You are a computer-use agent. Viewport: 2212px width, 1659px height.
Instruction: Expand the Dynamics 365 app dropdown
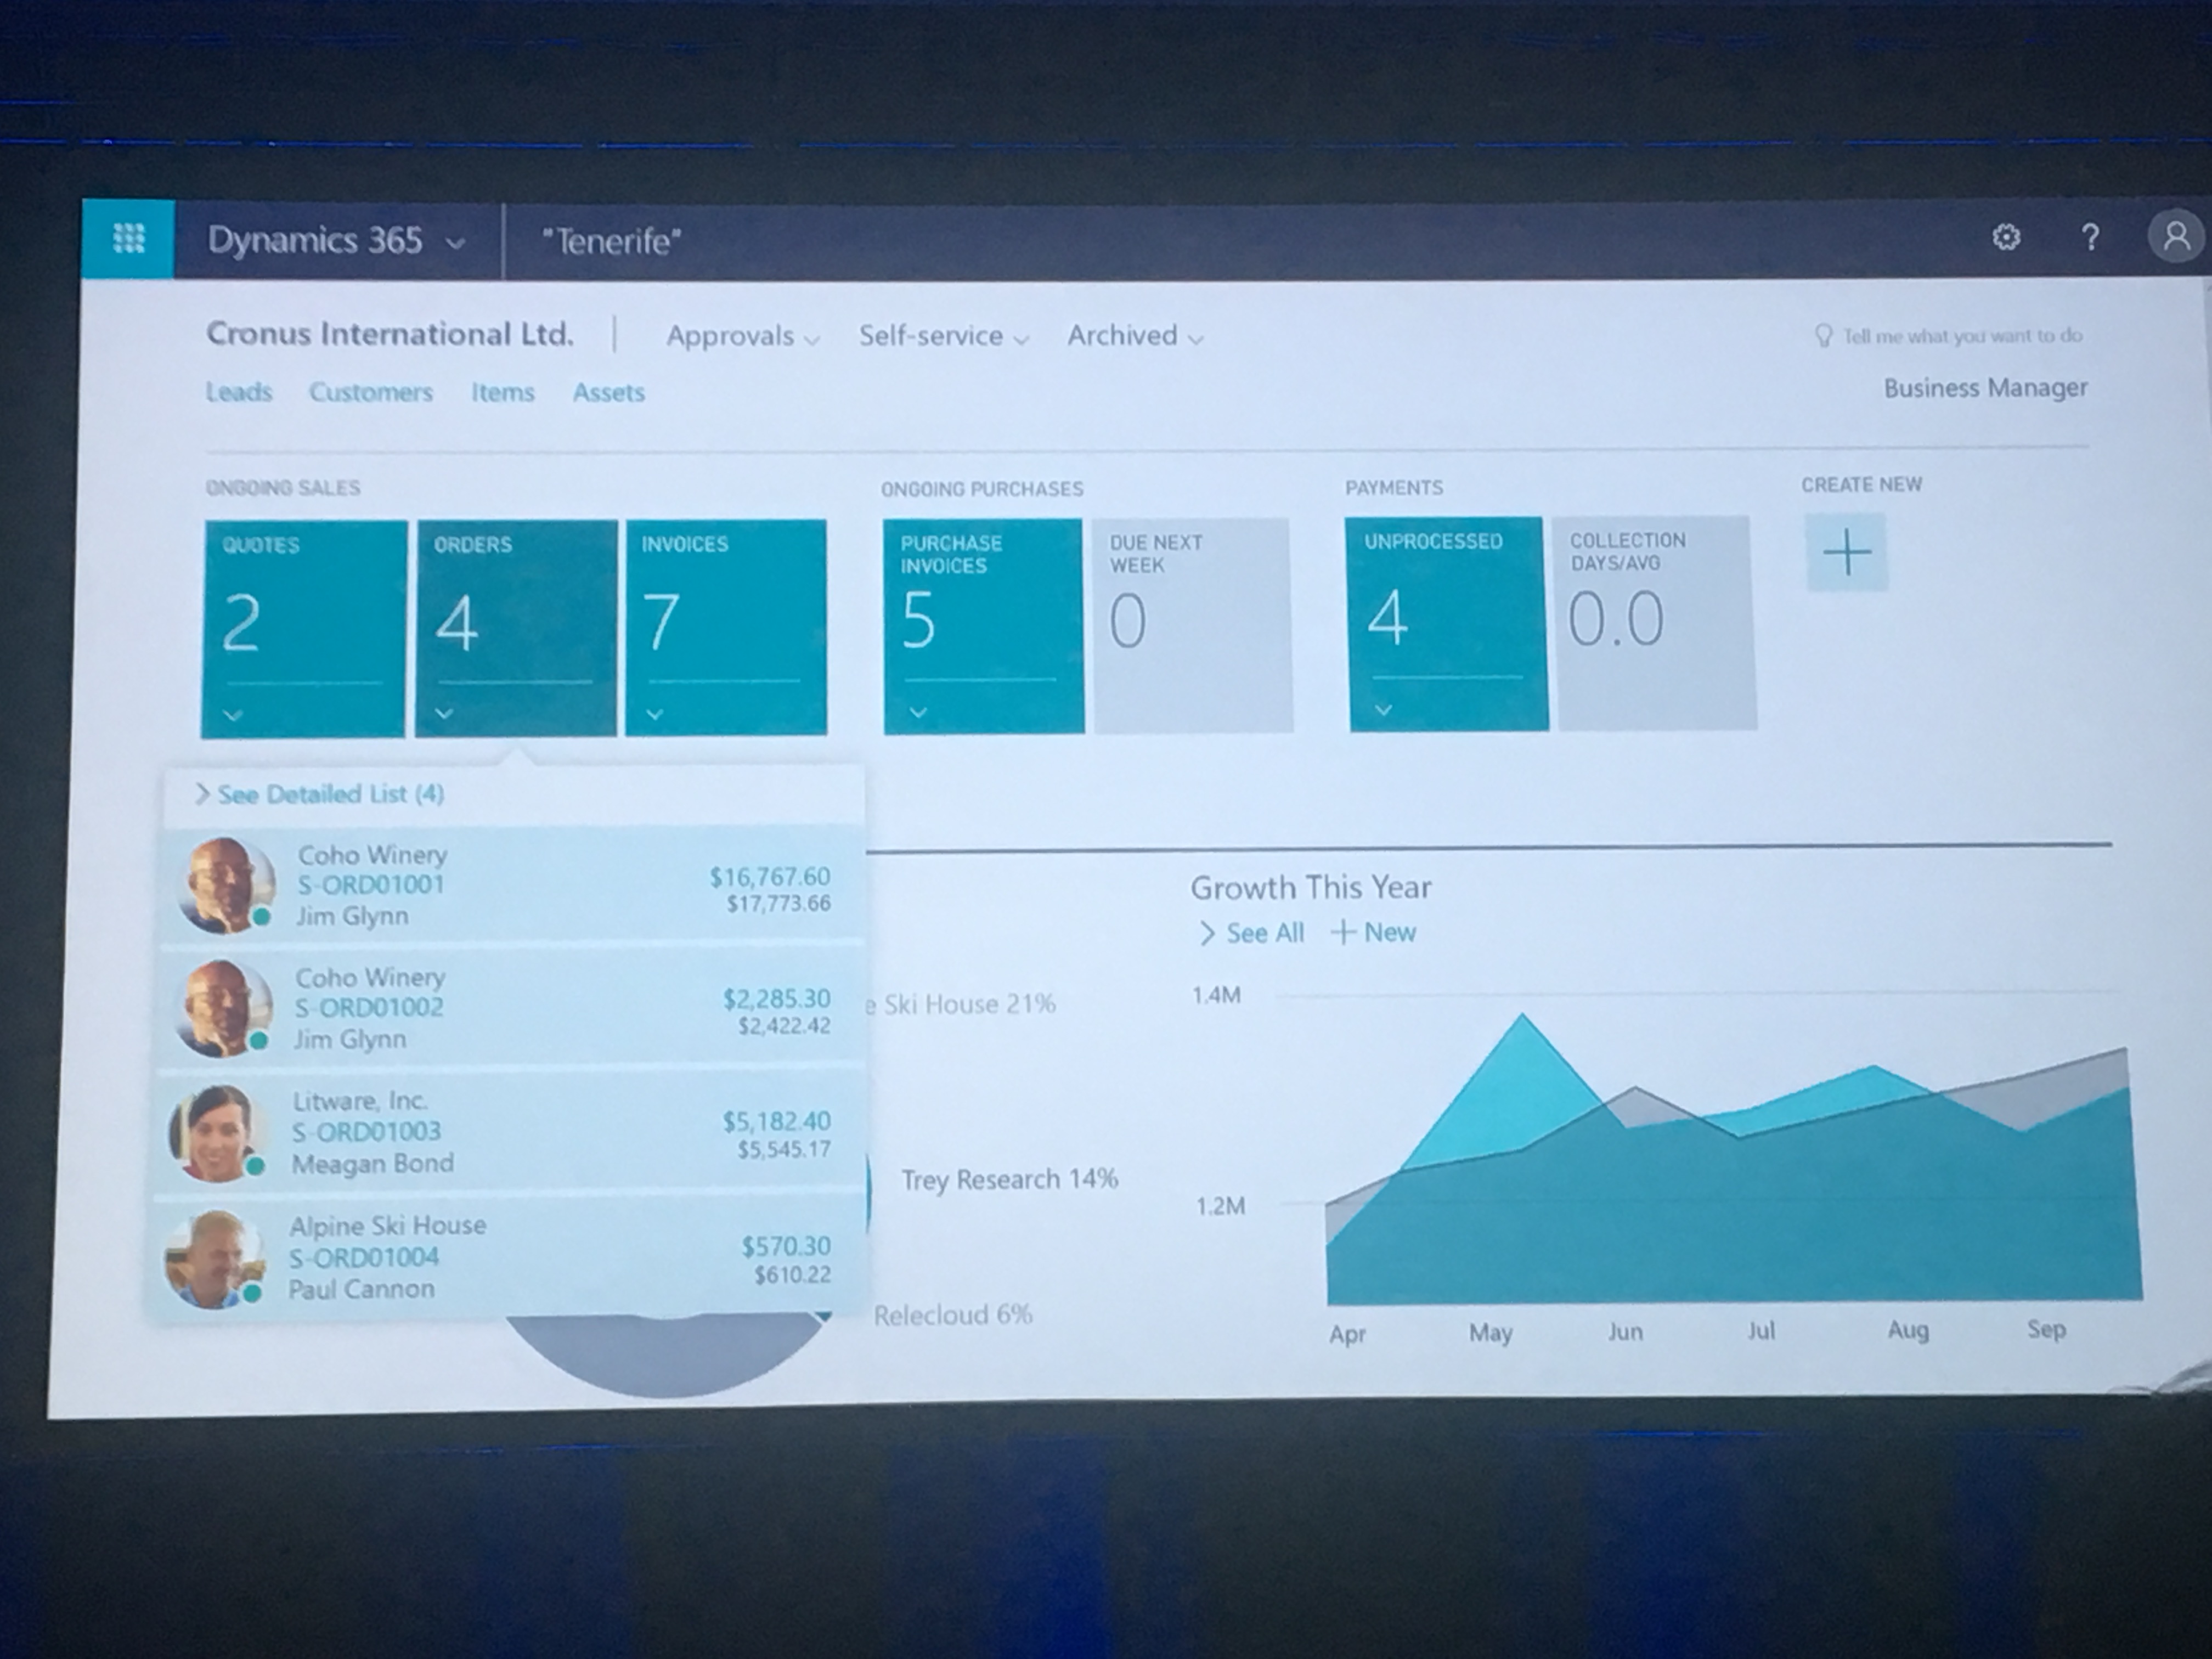pos(455,243)
